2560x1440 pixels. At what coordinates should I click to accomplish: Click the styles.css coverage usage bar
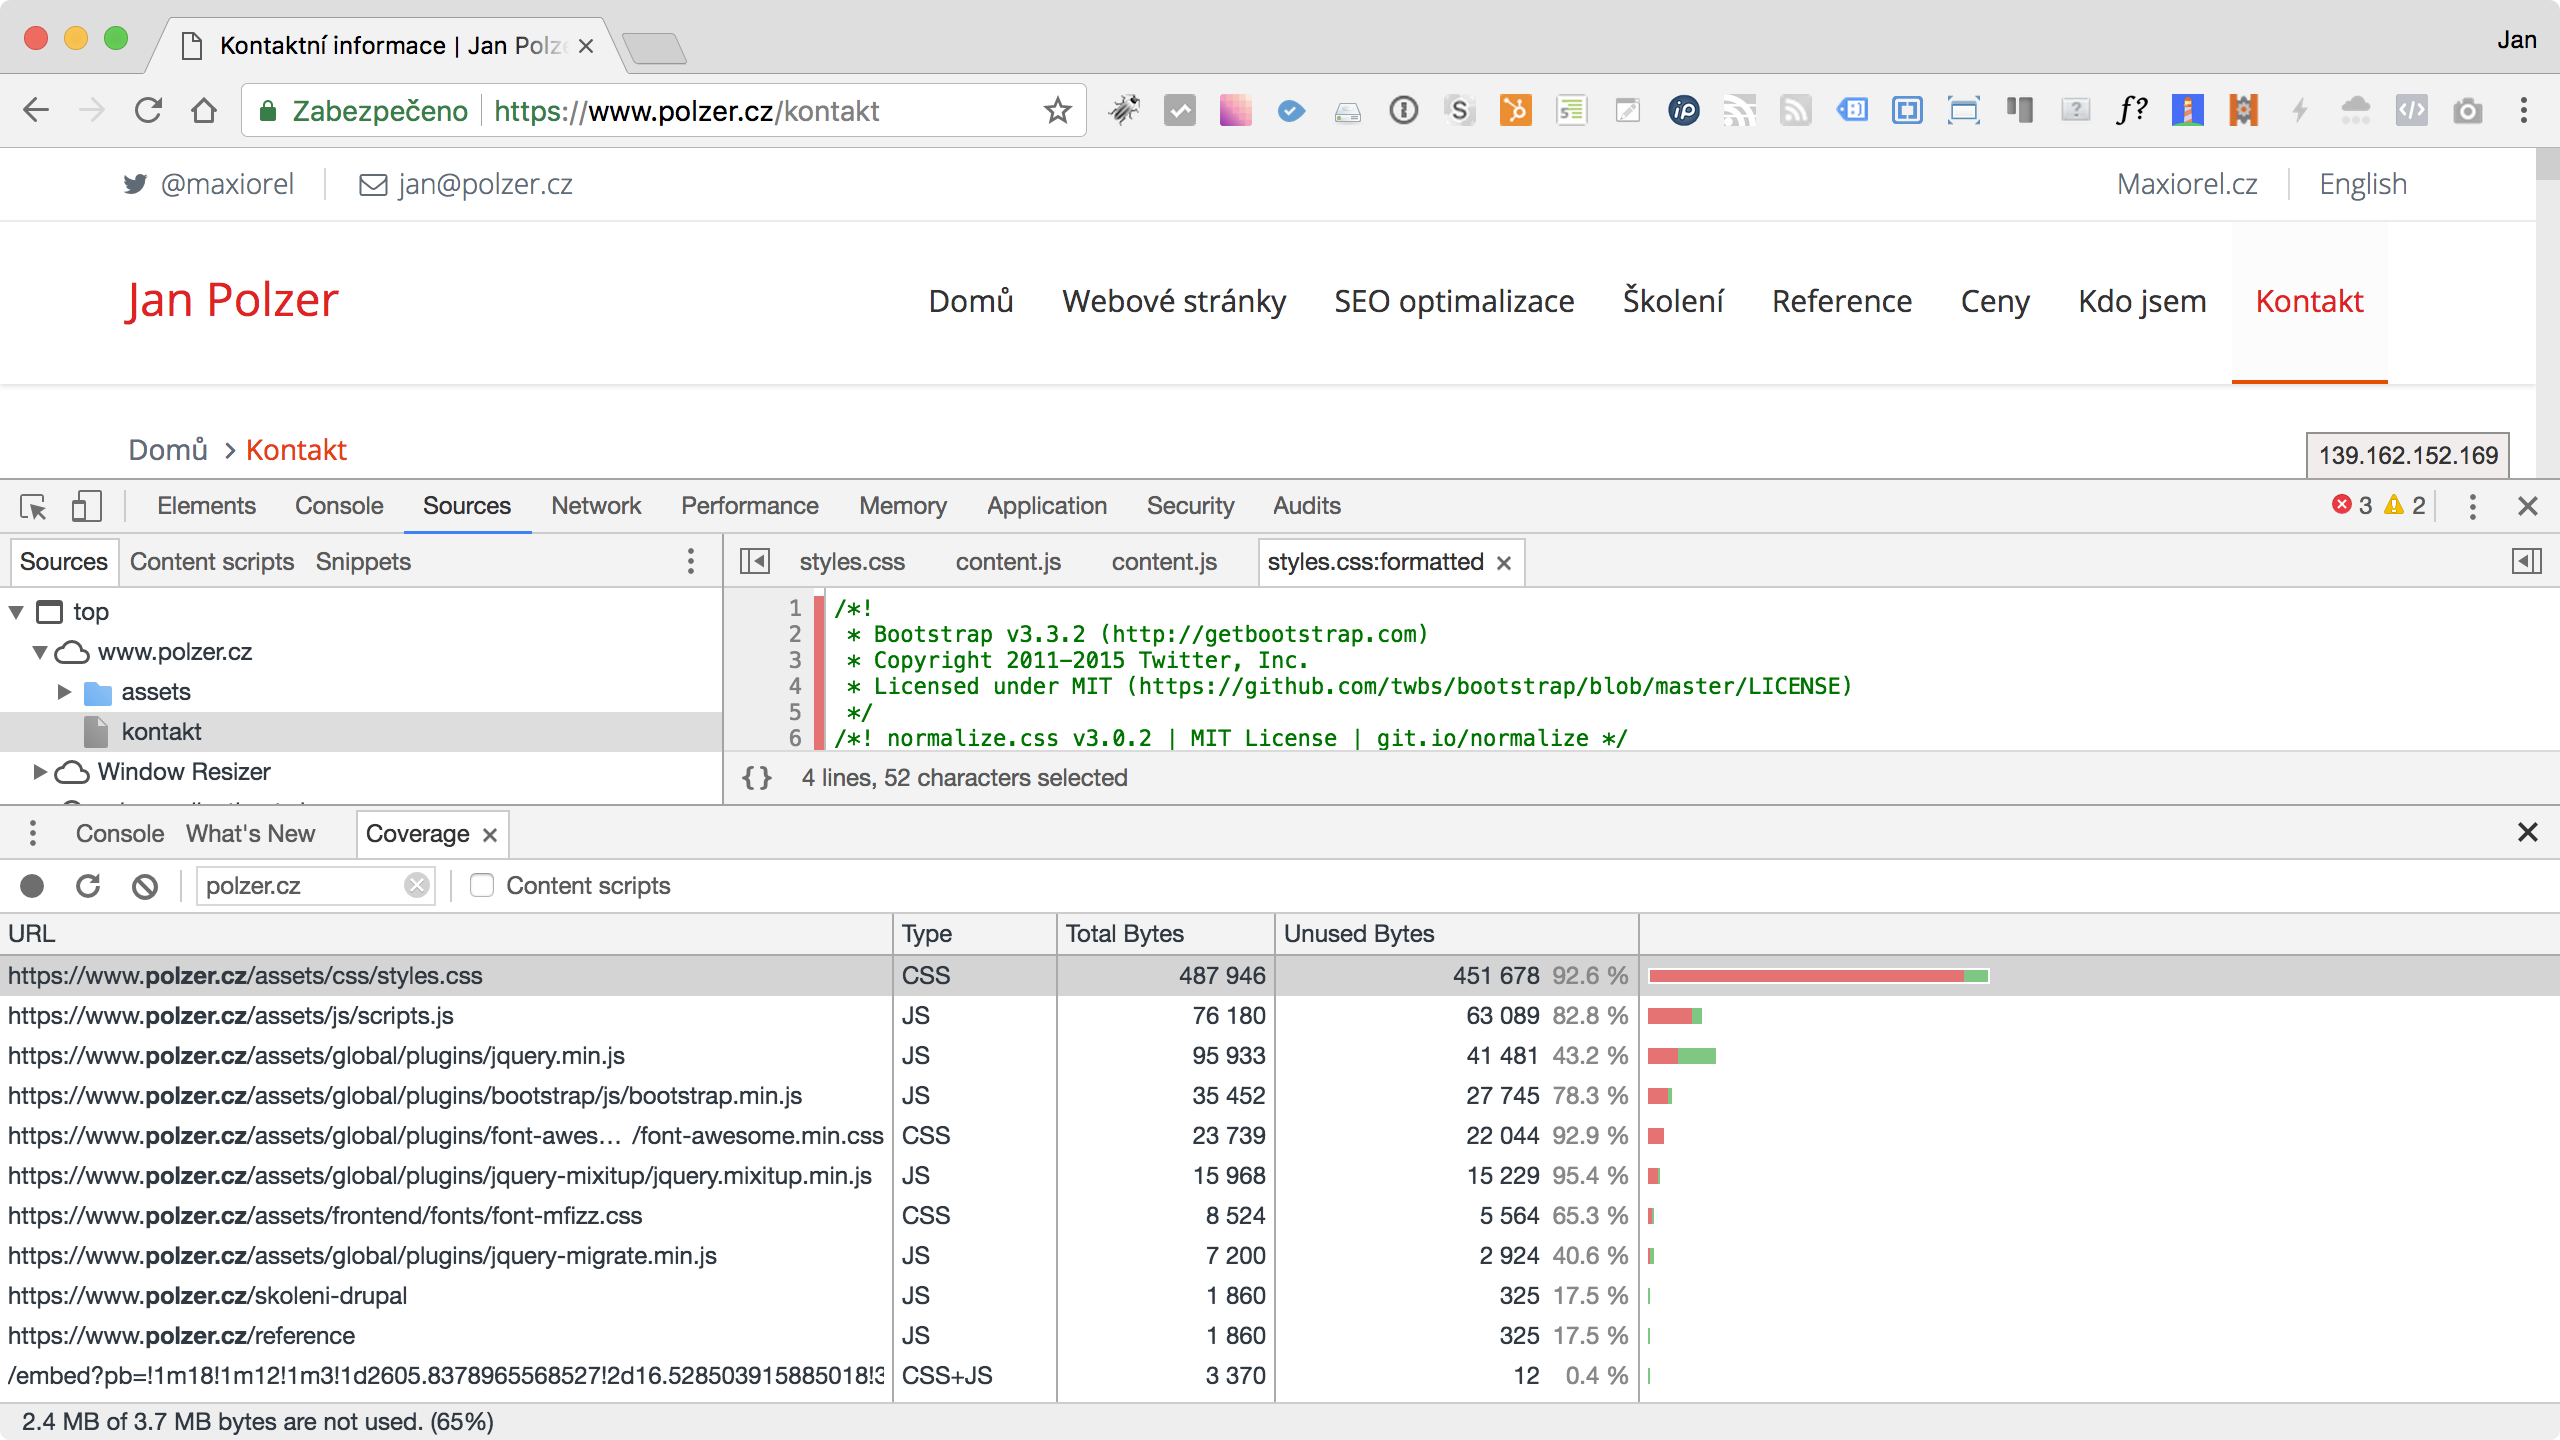[x=1818, y=976]
